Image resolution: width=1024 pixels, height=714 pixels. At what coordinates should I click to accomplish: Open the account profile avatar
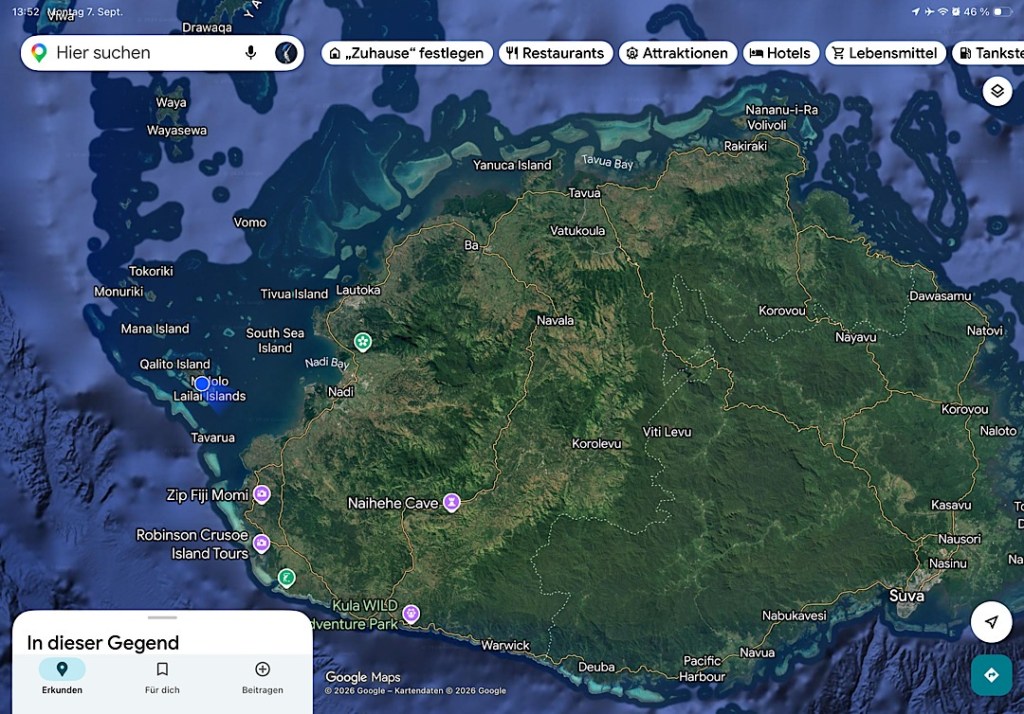point(286,53)
